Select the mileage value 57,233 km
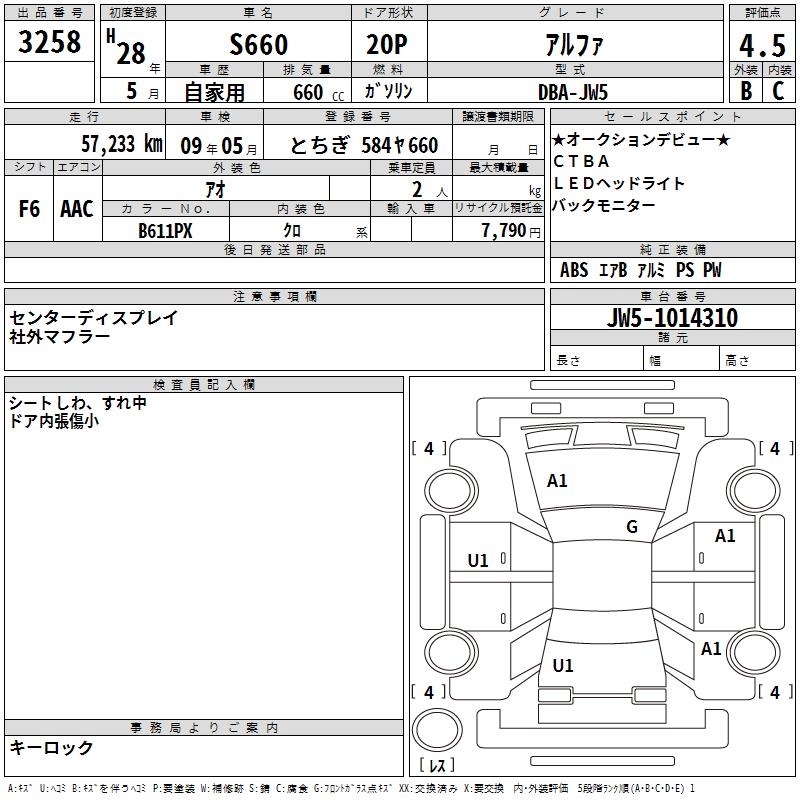This screenshot has height=800, width=800. [x=120, y=144]
